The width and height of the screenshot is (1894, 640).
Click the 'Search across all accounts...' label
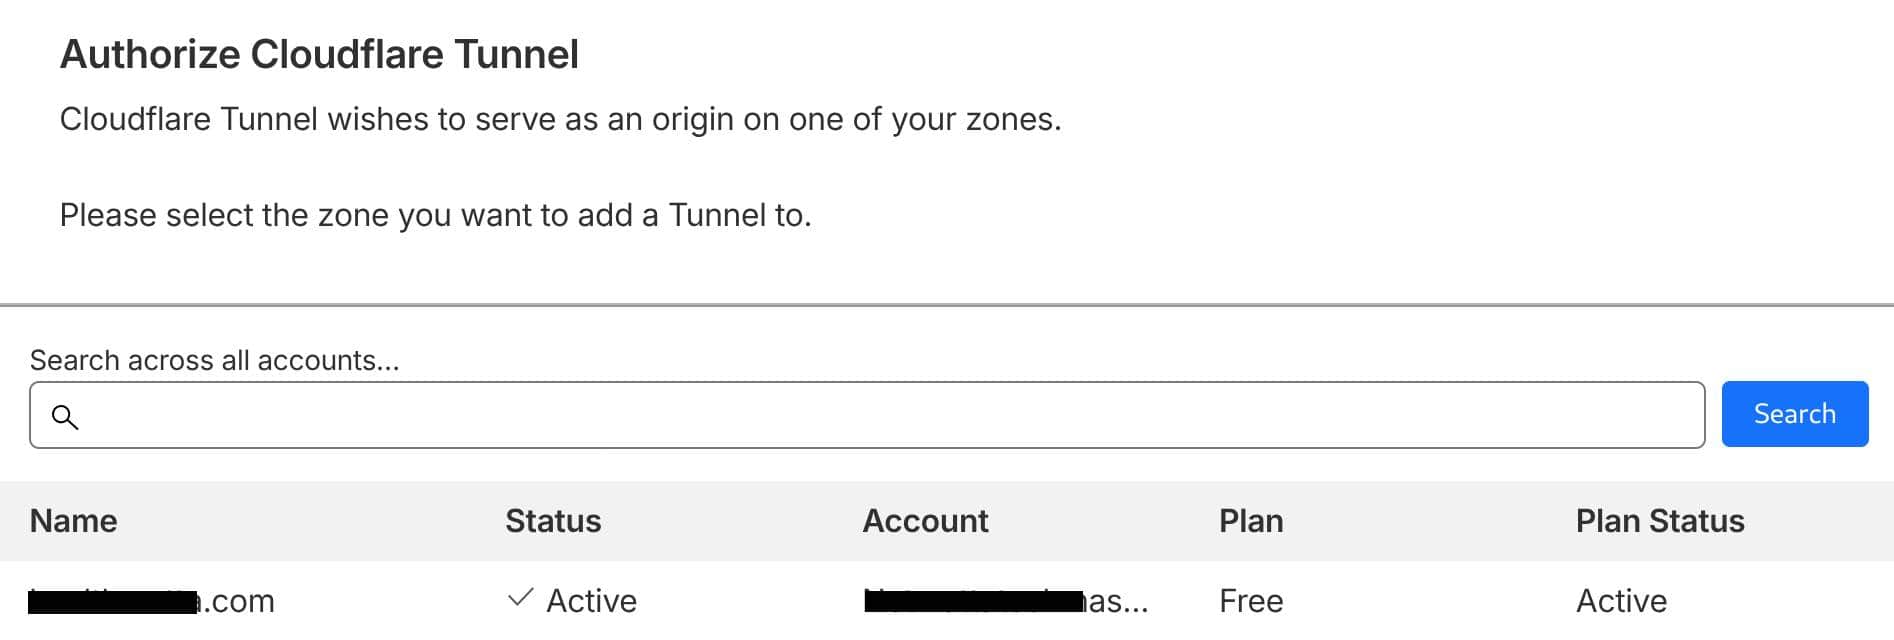point(214,360)
